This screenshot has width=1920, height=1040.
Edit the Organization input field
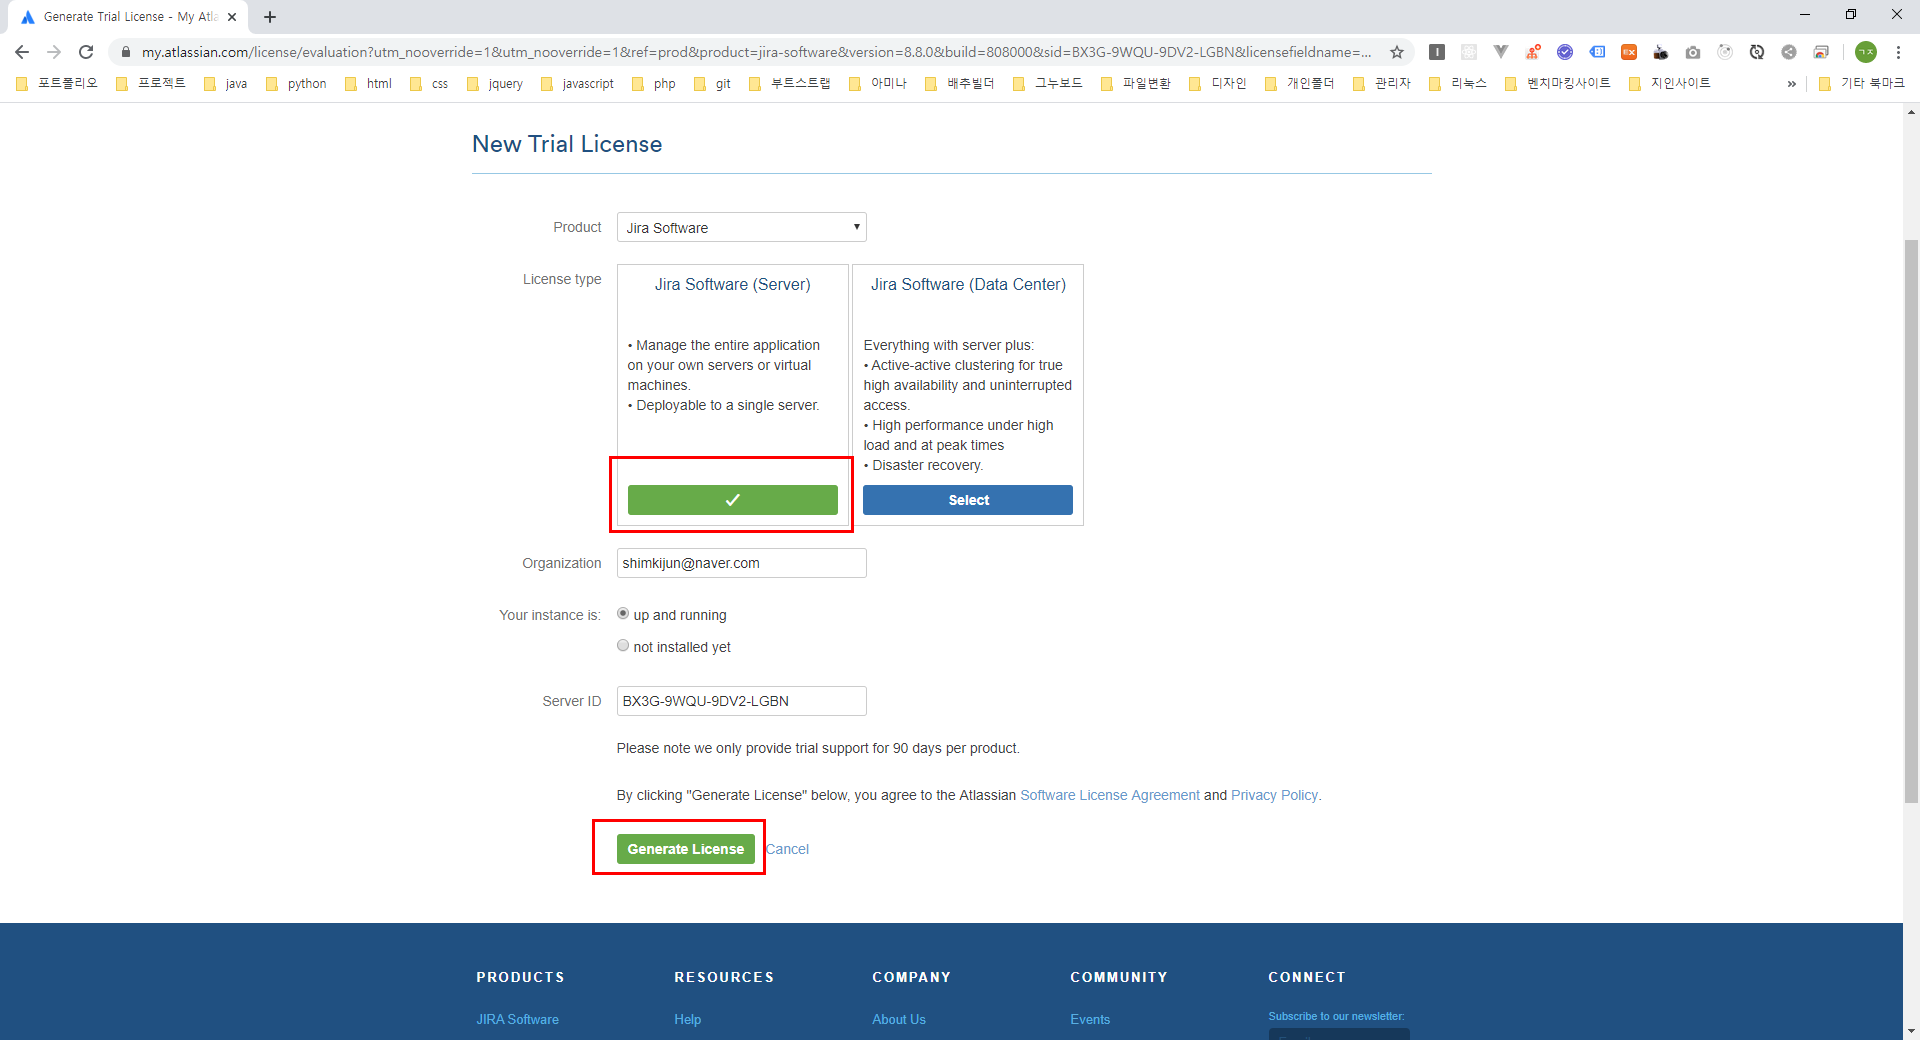(741, 563)
